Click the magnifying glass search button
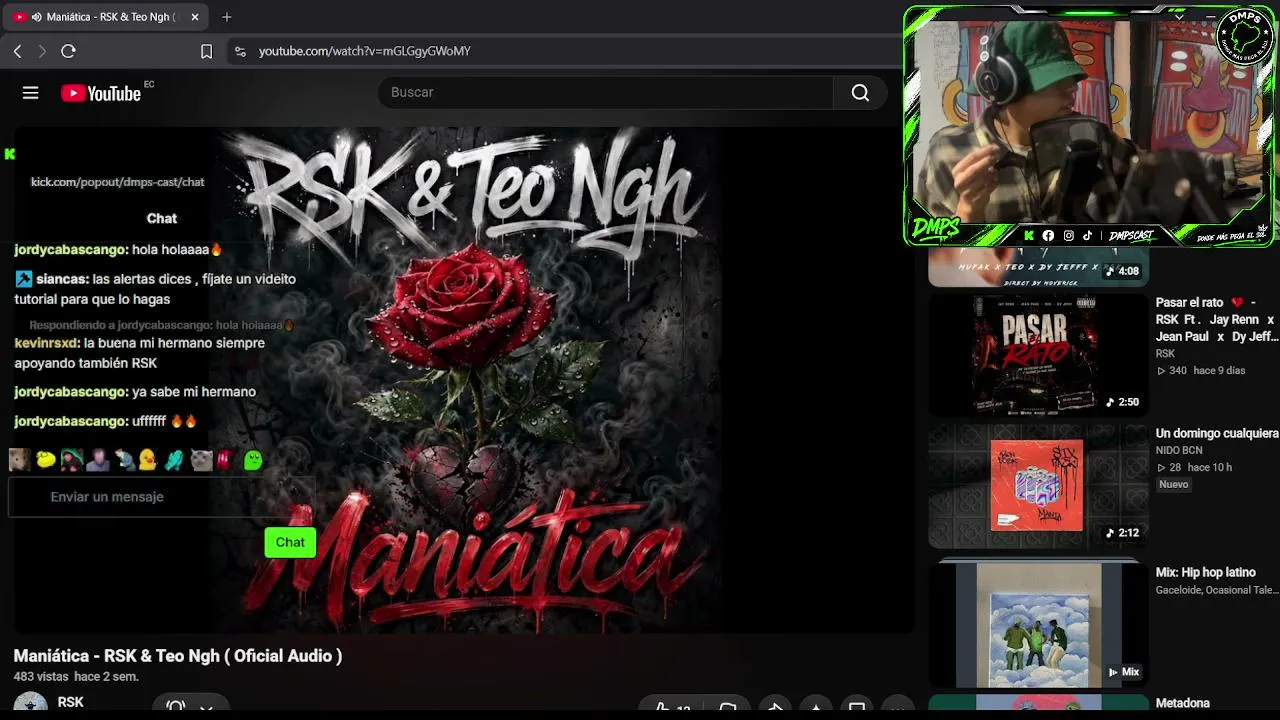The image size is (1280, 720). [860, 92]
